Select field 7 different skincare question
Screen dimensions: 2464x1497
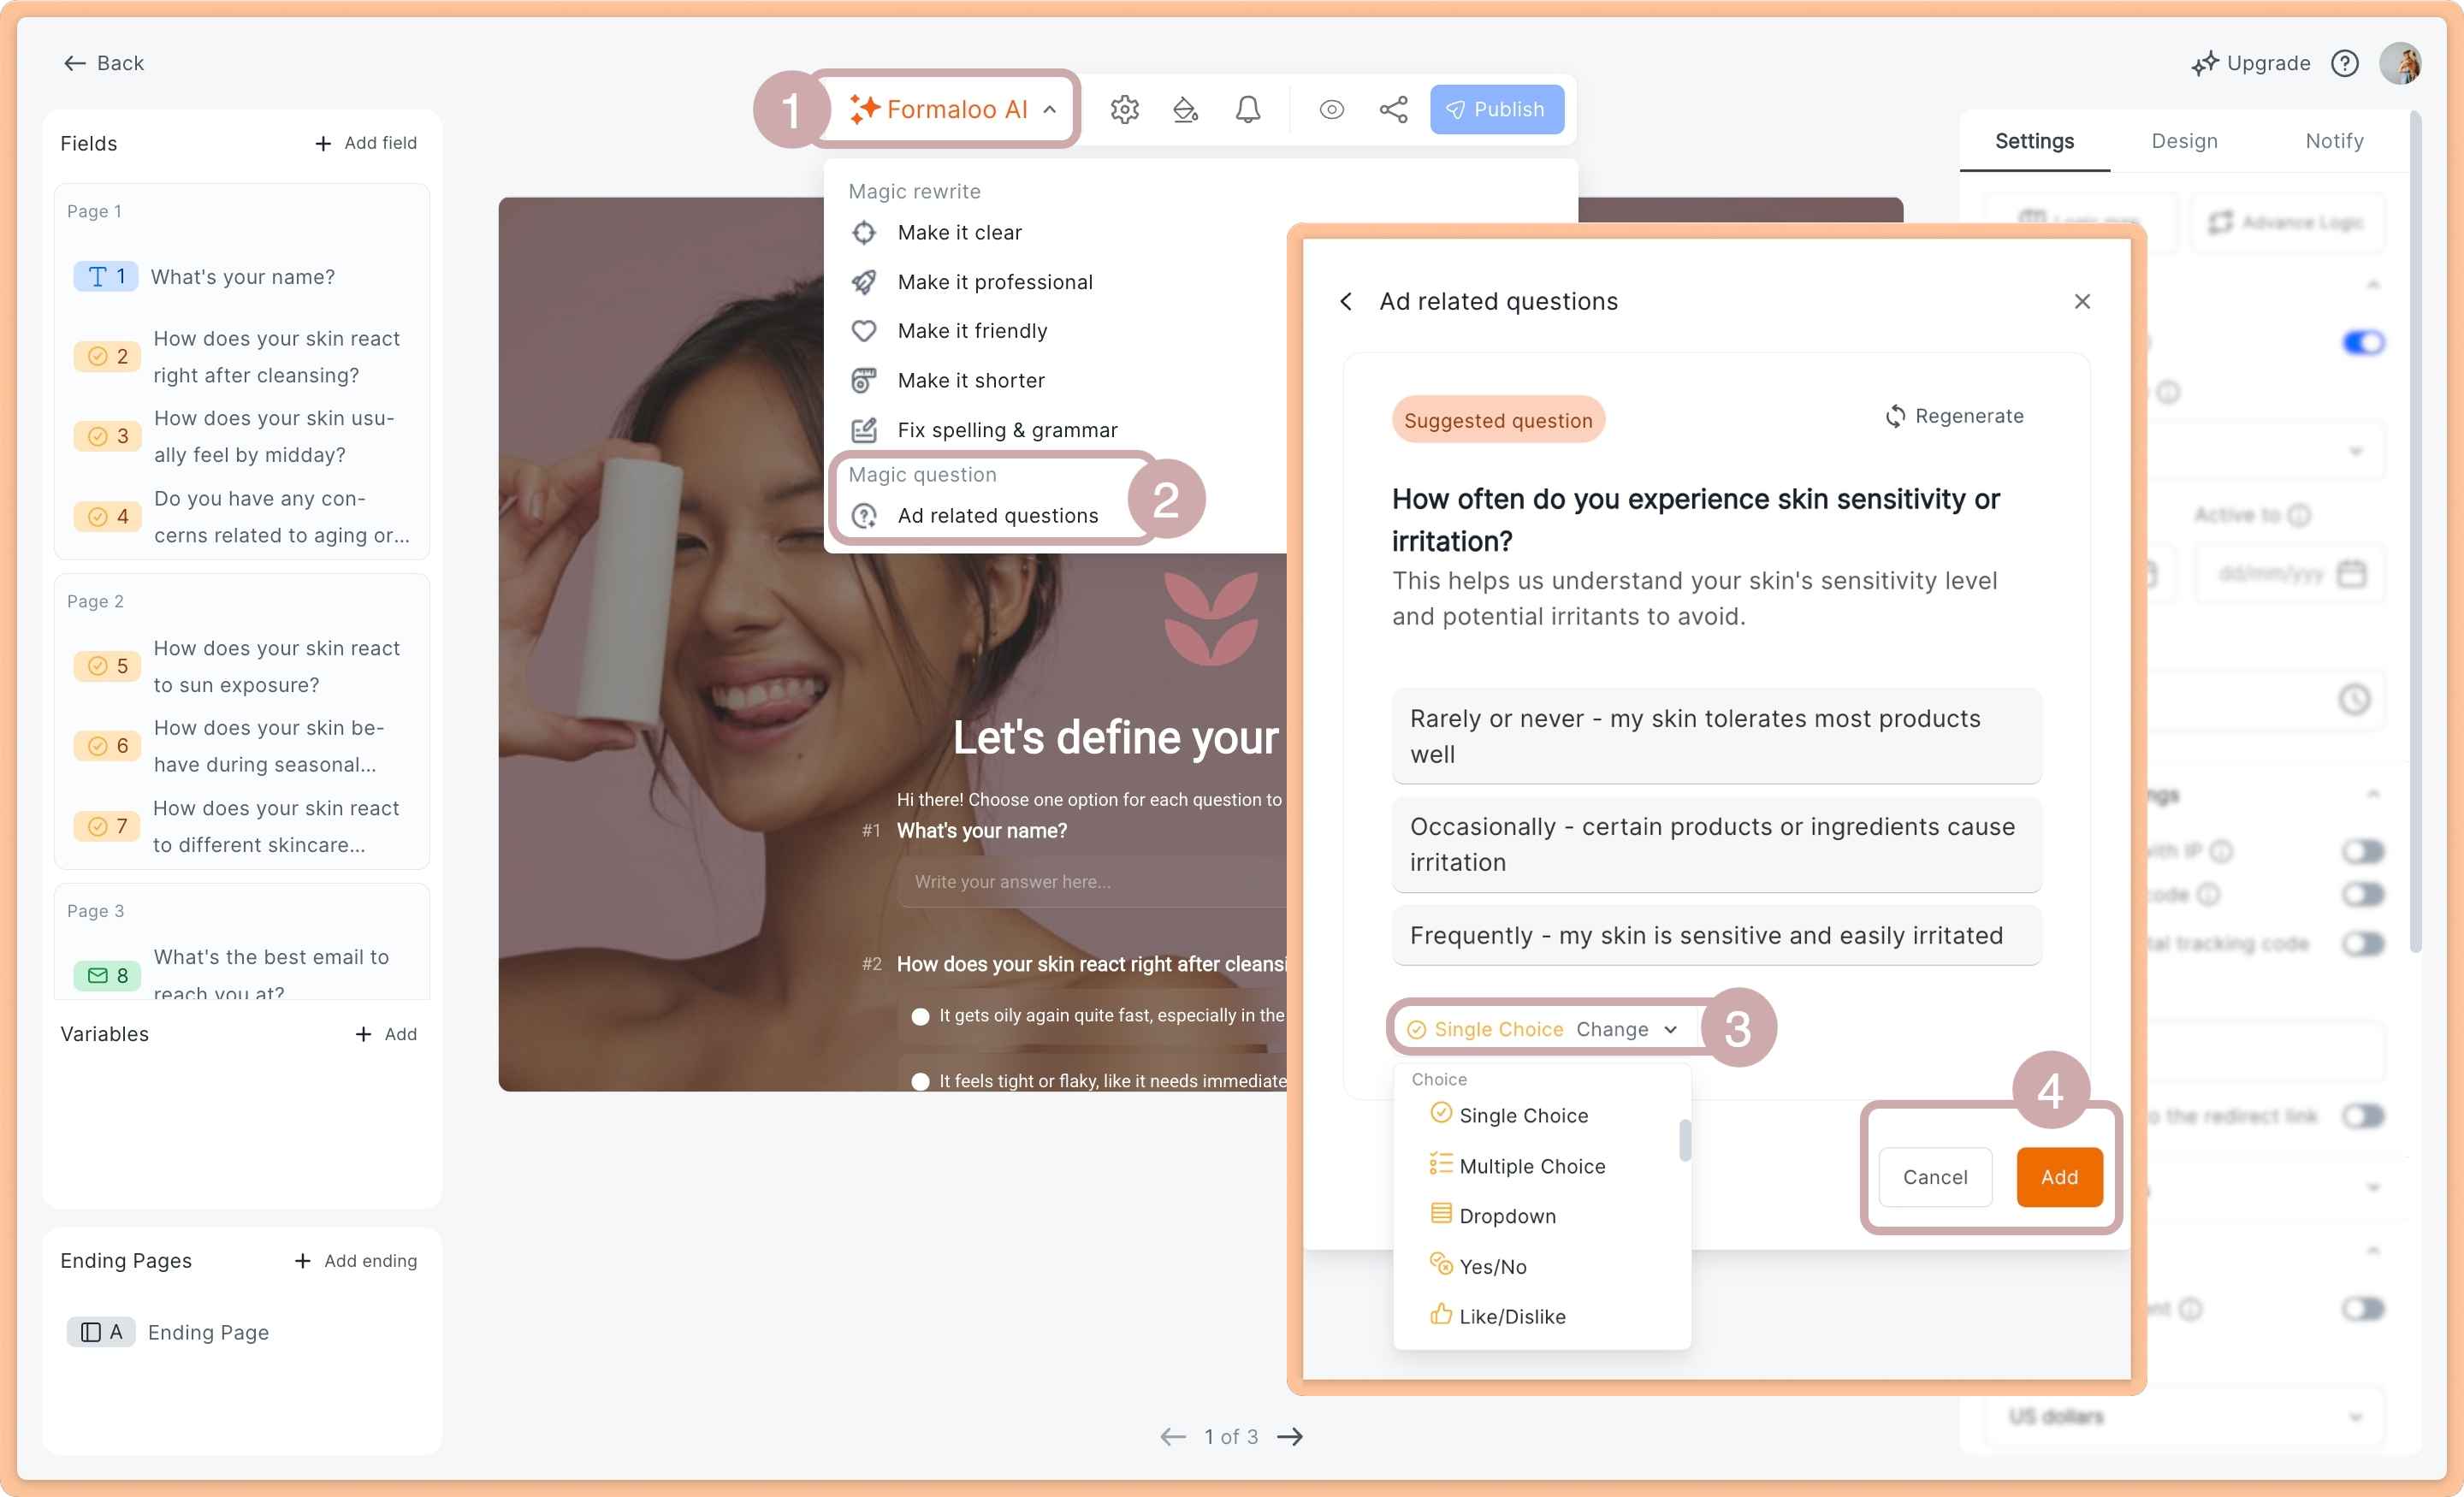pyautogui.click(x=242, y=826)
